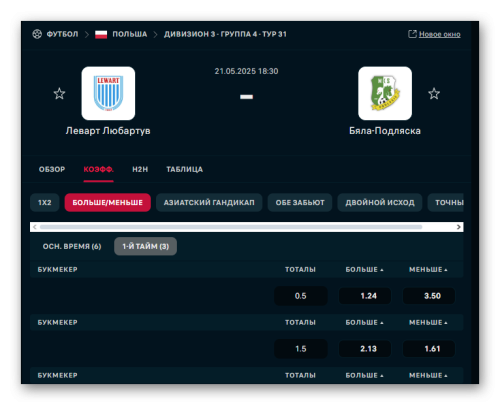Open ДИВИЗИОН 3 - ГРУППА 4 - ТУР 31 breadcrumb
Viewport: 500px width, 405px height.
[225, 34]
